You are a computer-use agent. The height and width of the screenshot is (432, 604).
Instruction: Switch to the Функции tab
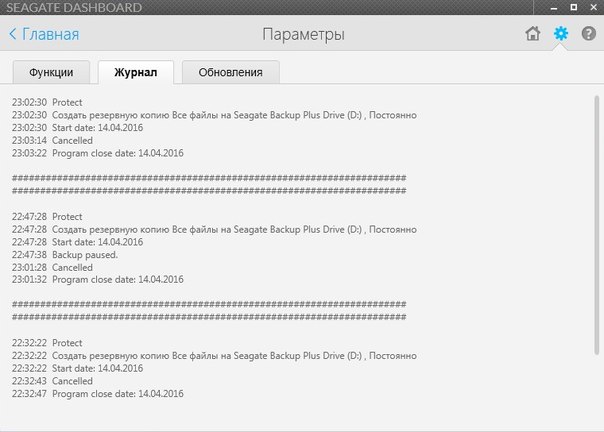tap(50, 72)
